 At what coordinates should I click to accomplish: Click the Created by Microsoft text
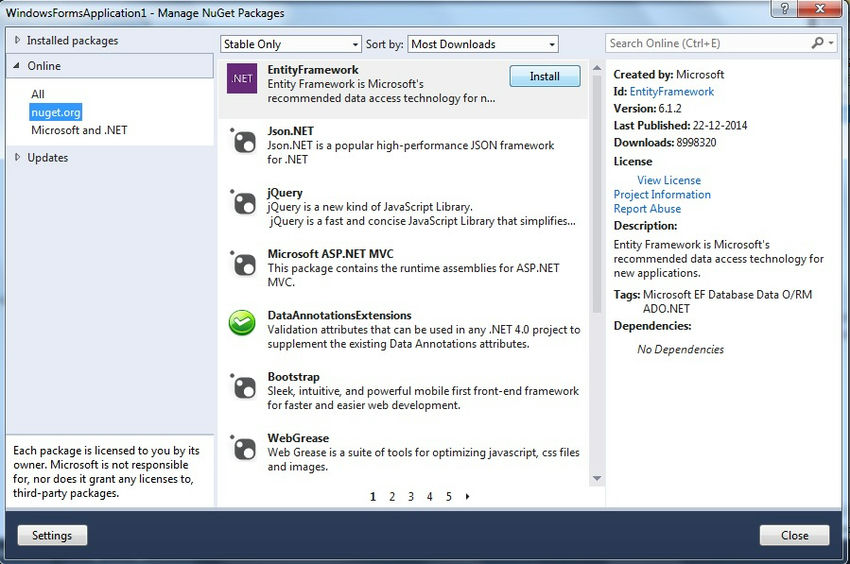tap(668, 74)
